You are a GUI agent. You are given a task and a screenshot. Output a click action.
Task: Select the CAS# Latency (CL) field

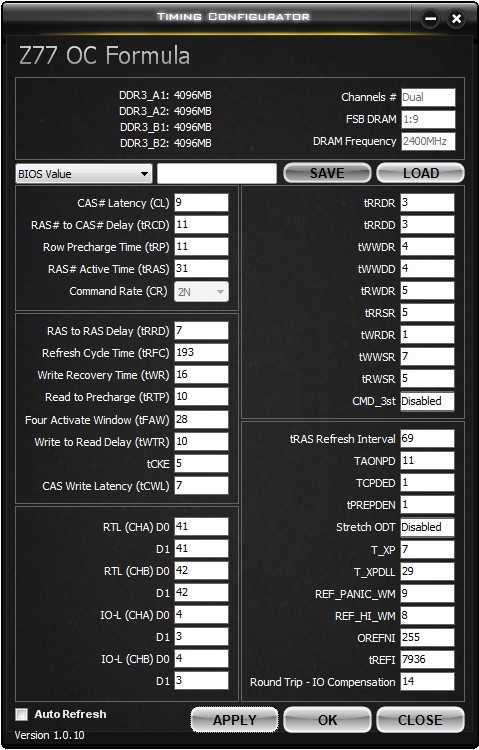click(x=201, y=202)
